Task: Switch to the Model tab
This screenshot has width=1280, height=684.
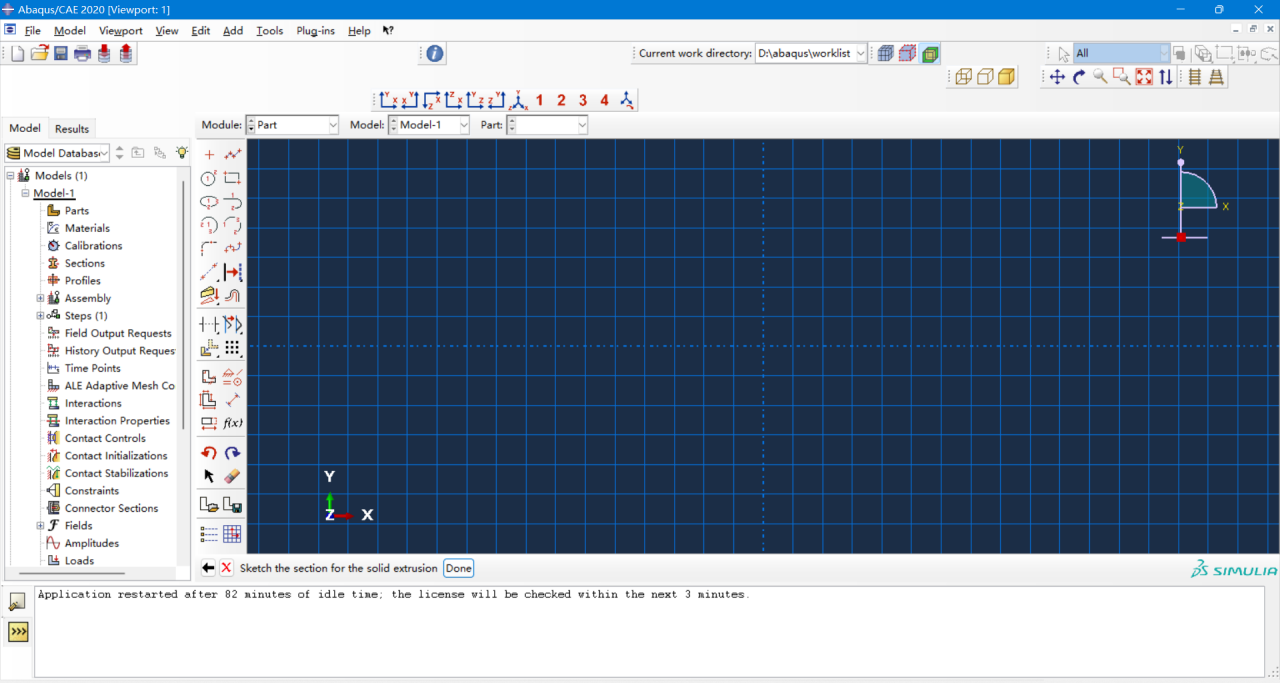Action: tap(25, 128)
